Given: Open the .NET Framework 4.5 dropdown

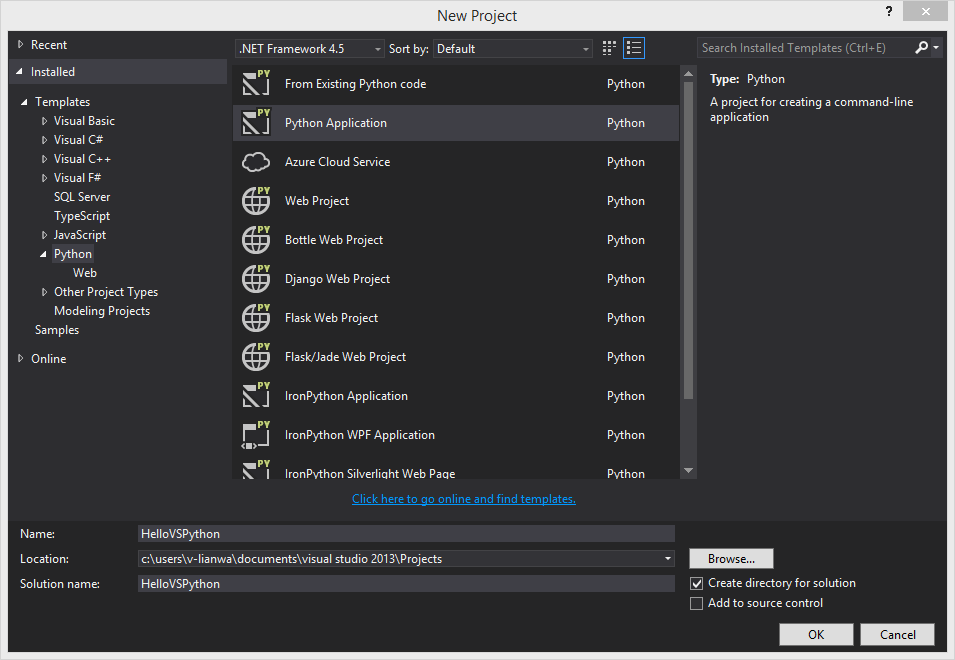Looking at the screenshot, I should (309, 49).
